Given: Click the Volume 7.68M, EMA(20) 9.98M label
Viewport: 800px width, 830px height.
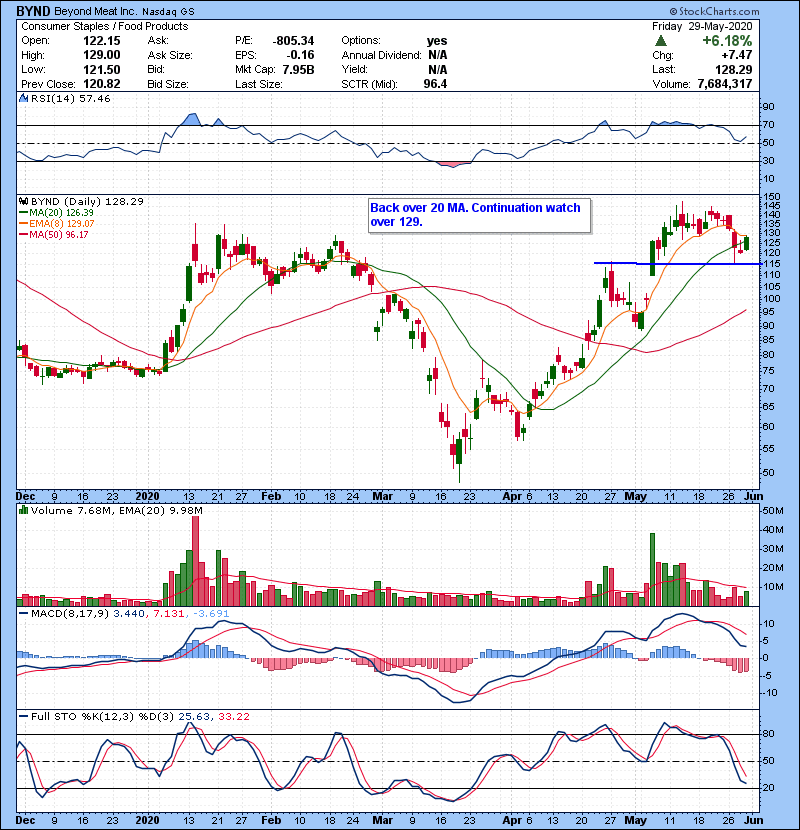Looking at the screenshot, I should [116, 510].
